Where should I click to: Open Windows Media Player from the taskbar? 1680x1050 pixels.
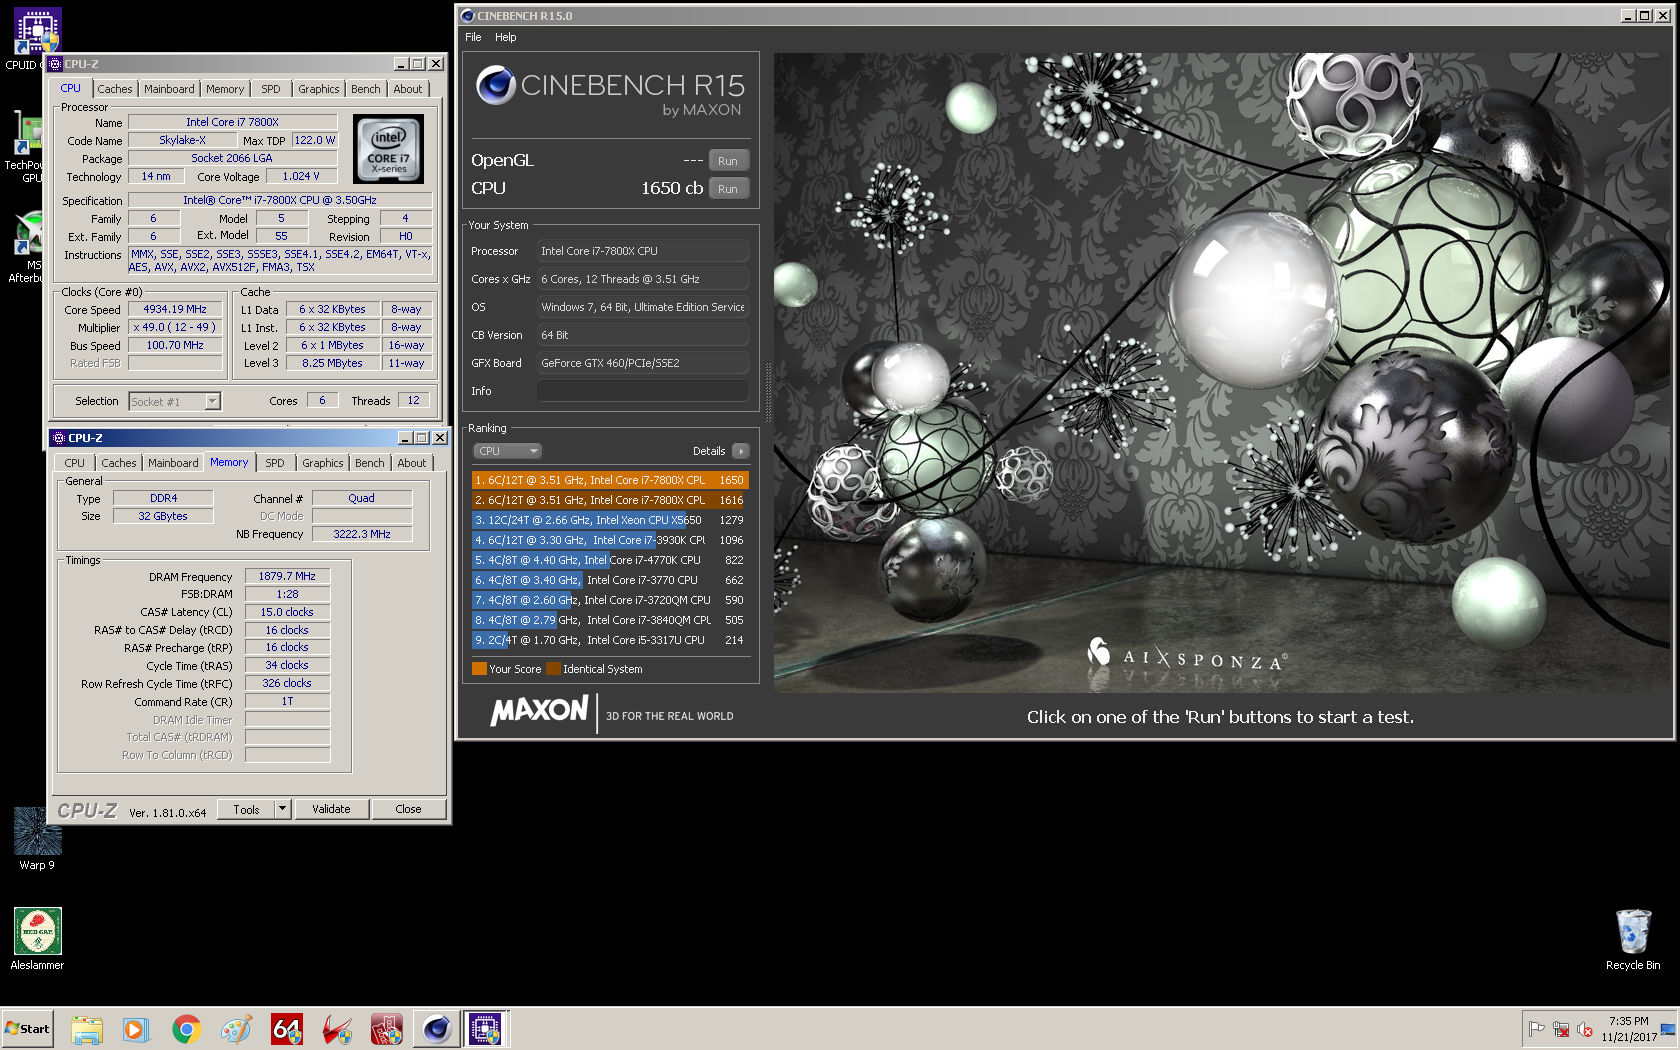click(136, 1029)
